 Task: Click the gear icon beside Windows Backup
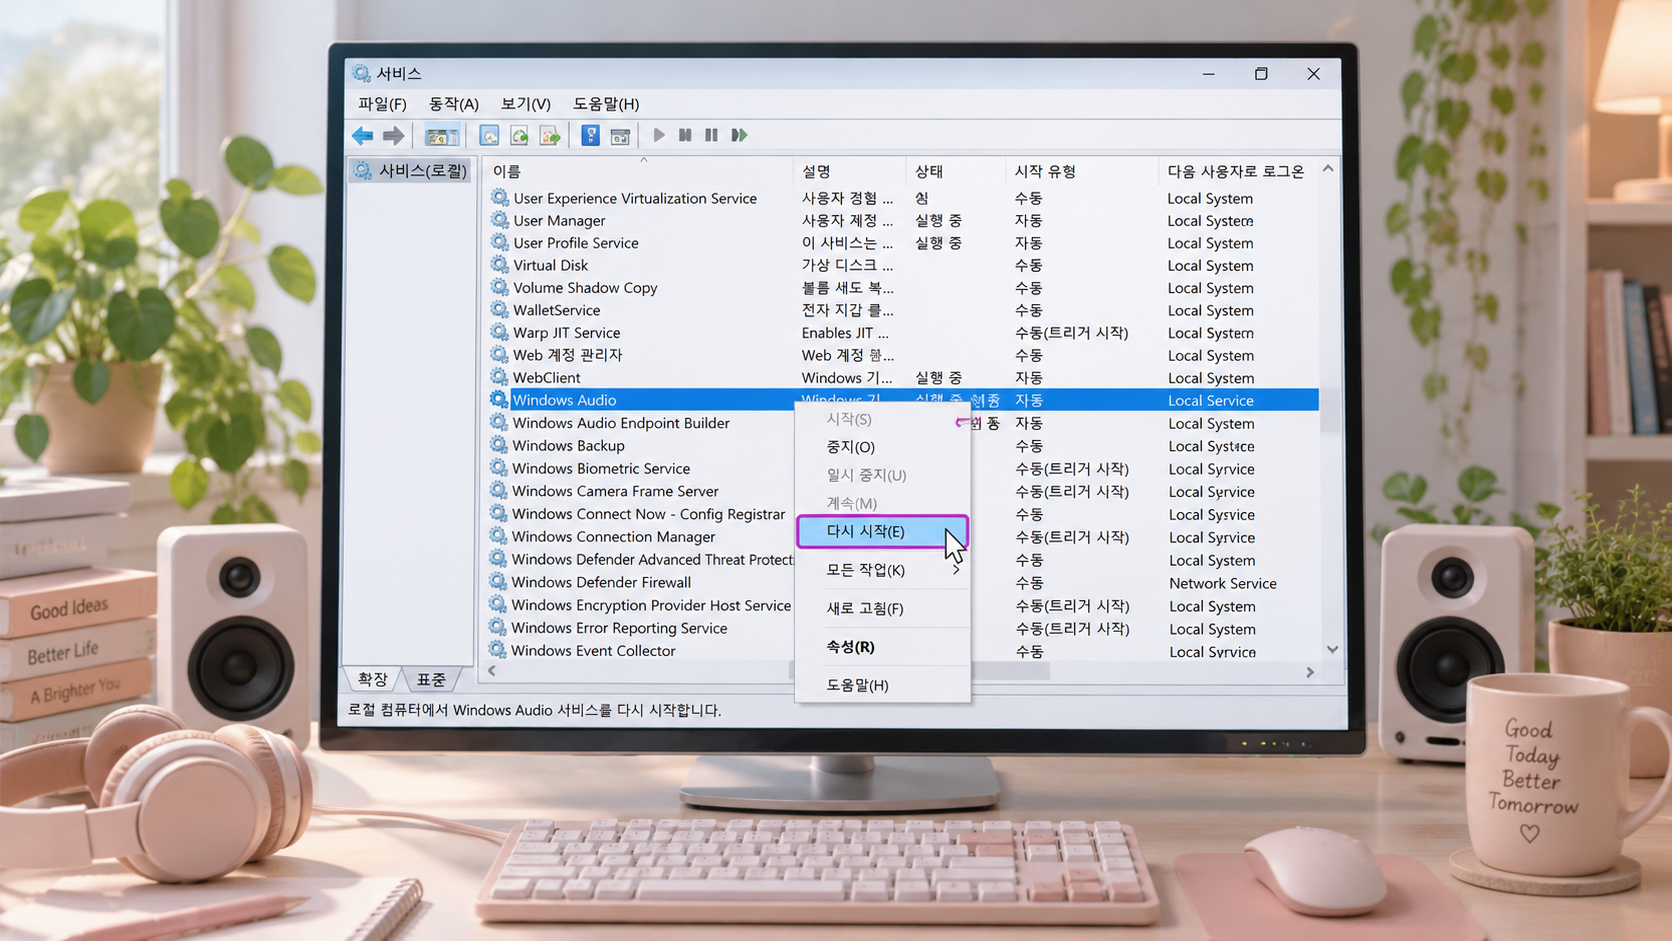click(498, 445)
